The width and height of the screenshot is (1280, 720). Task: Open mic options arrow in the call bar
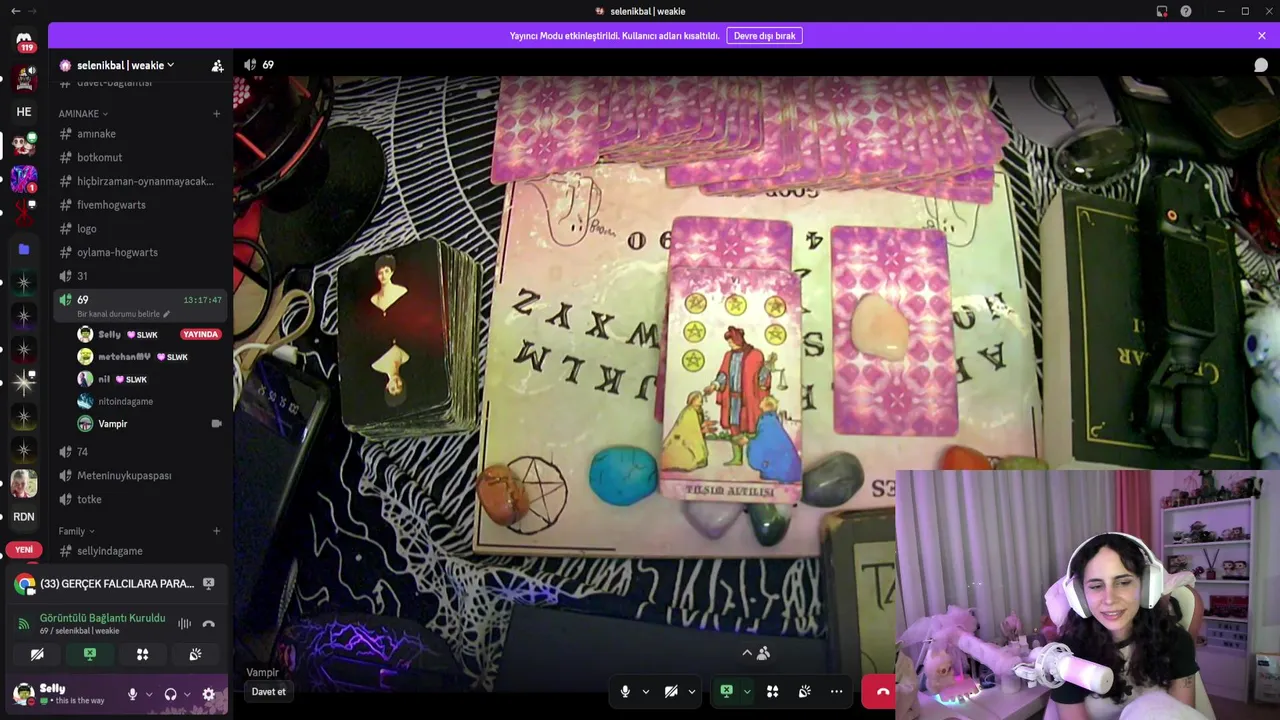[645, 691]
